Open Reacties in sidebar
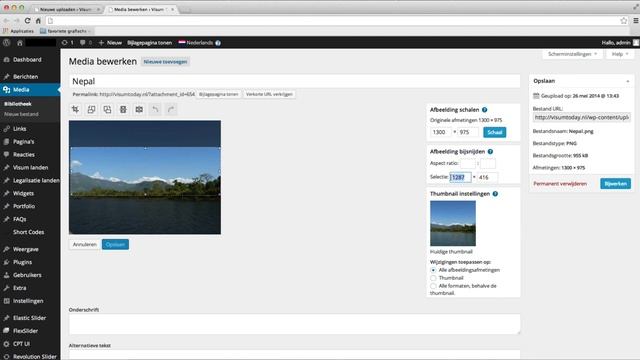 (24, 155)
